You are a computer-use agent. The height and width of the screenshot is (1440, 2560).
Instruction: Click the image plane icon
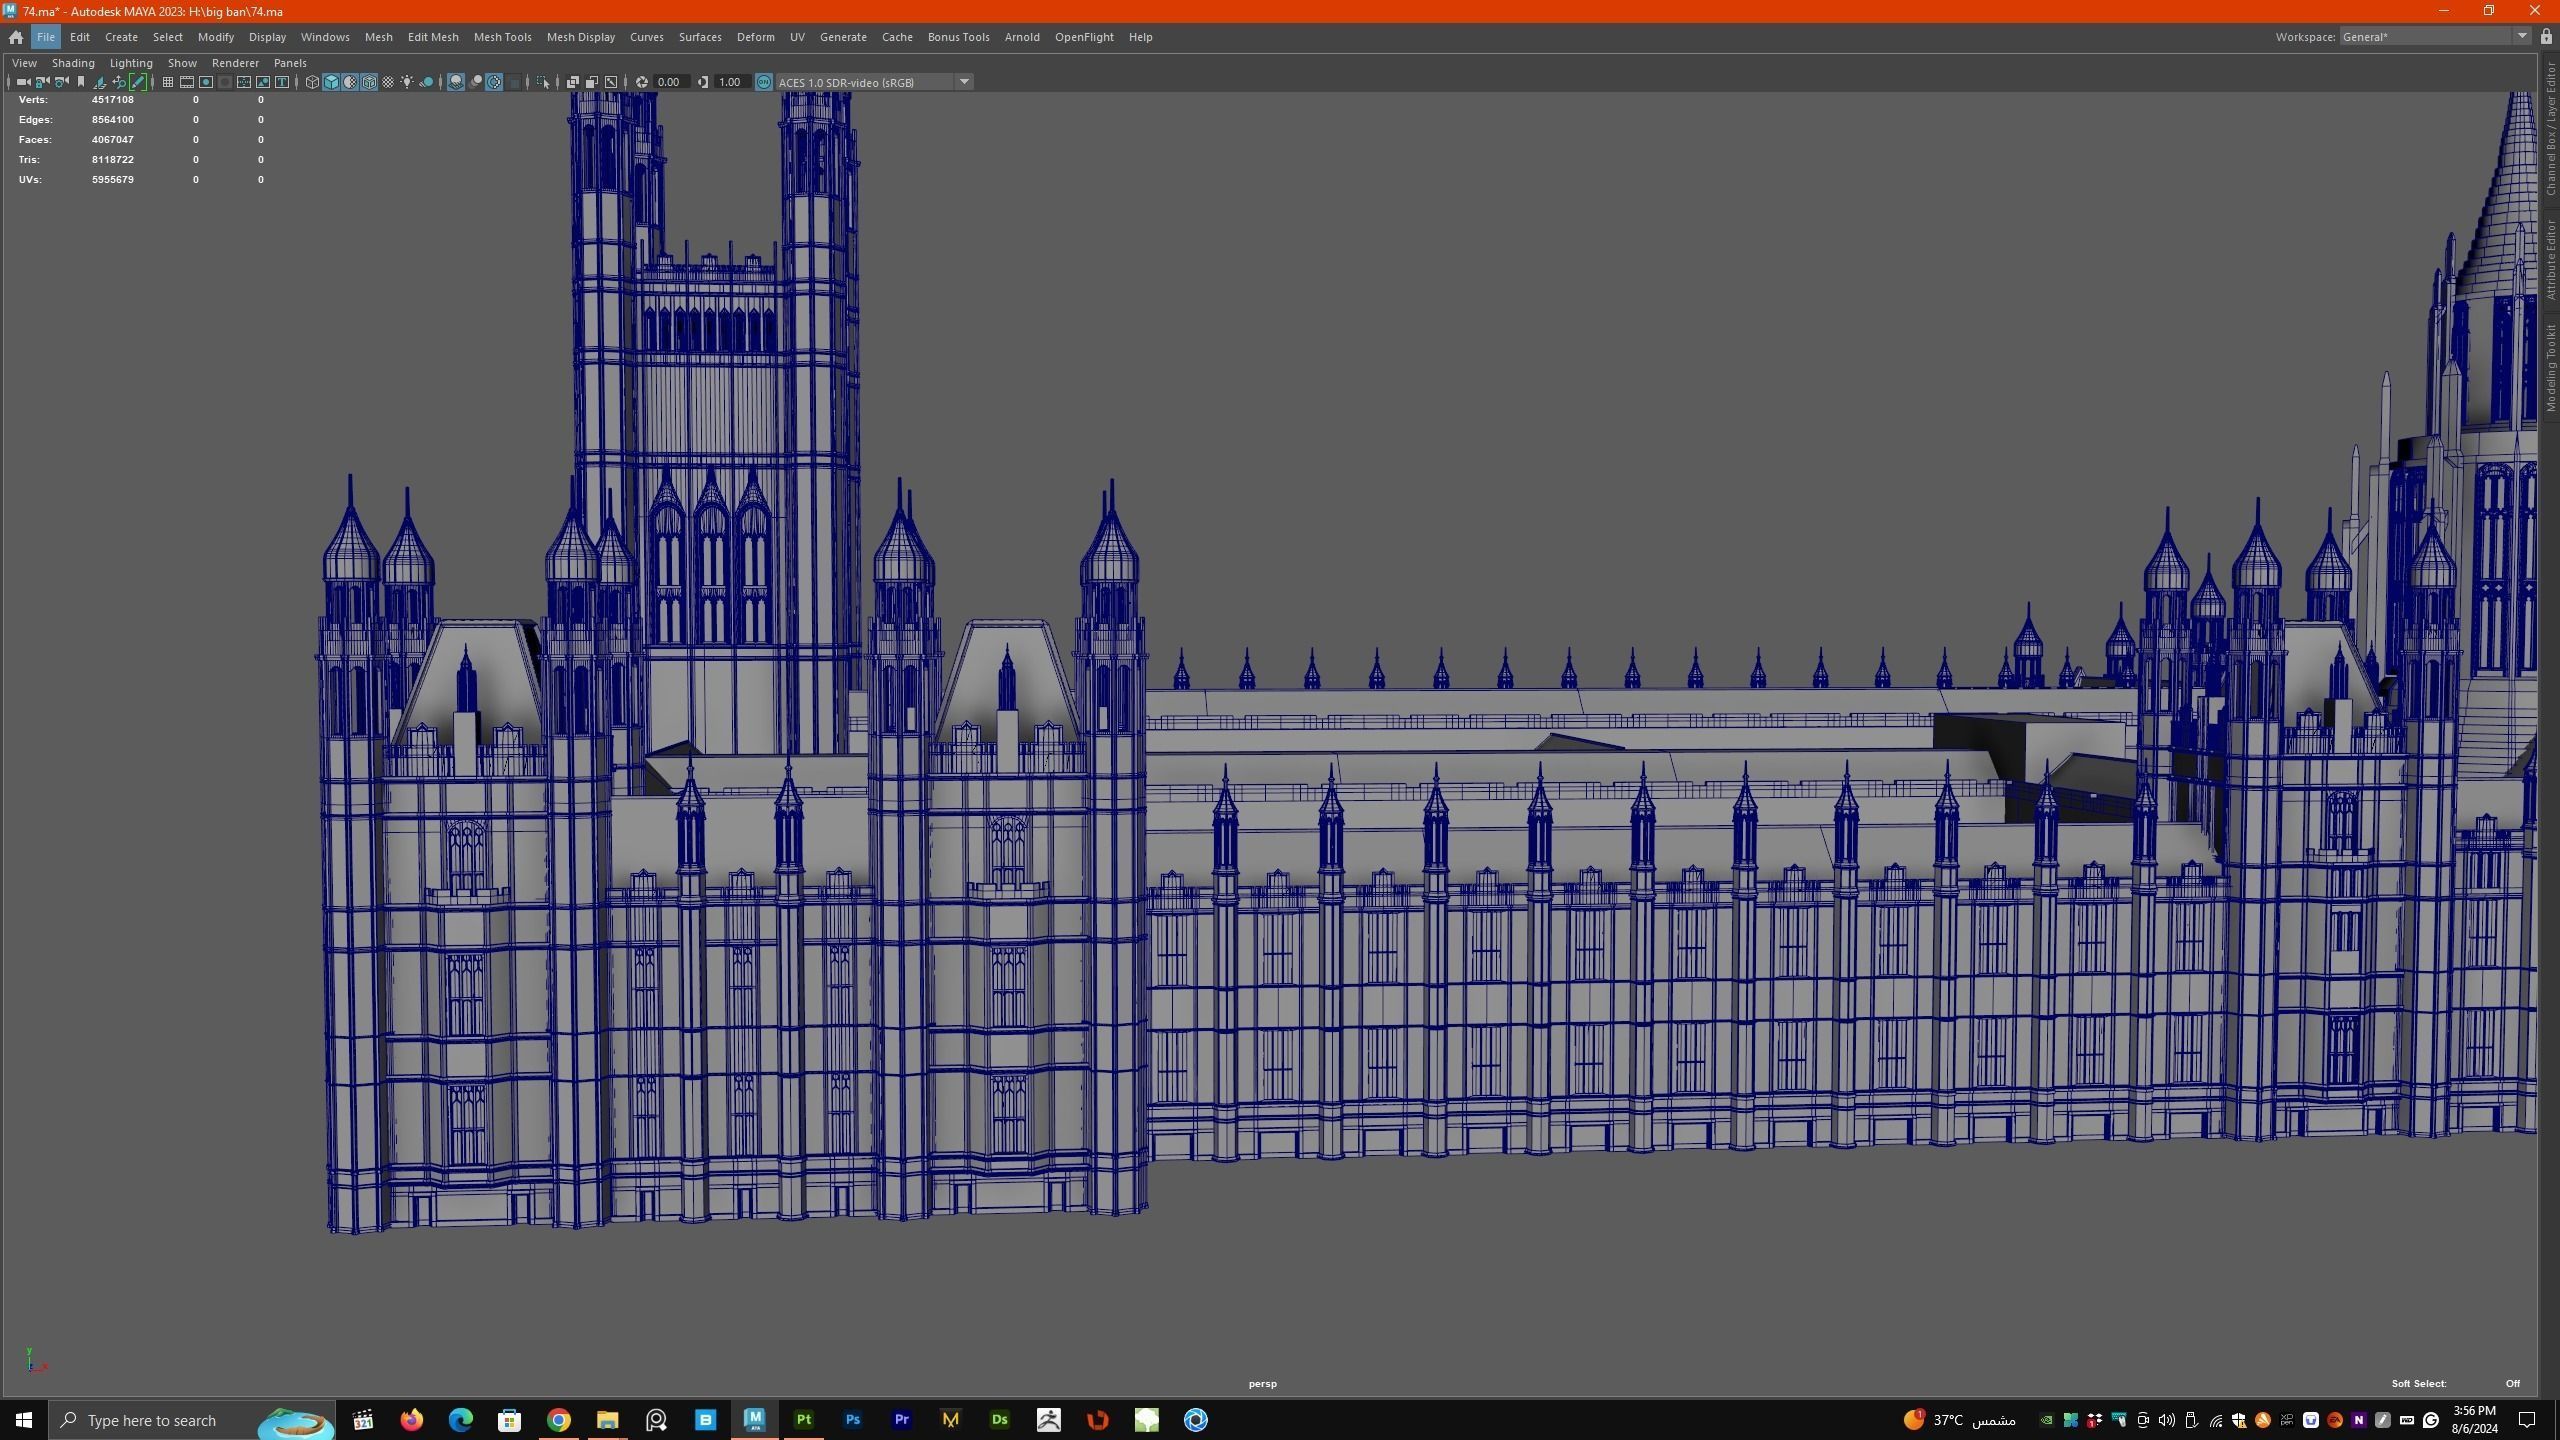coord(100,82)
